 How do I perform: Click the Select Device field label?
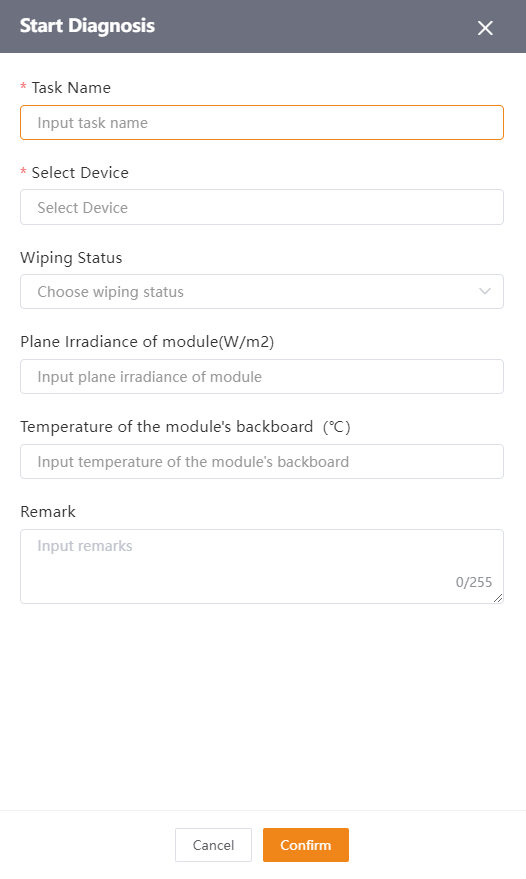point(80,173)
